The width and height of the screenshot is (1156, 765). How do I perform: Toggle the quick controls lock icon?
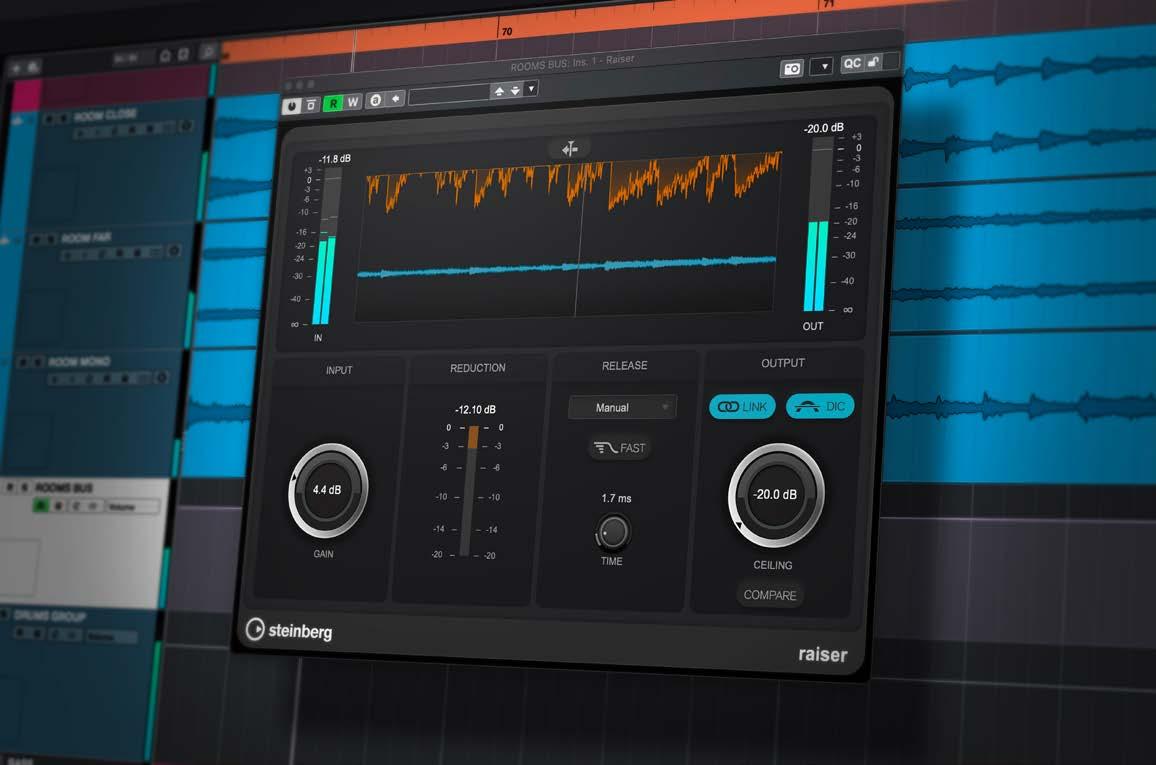pyautogui.click(x=873, y=62)
